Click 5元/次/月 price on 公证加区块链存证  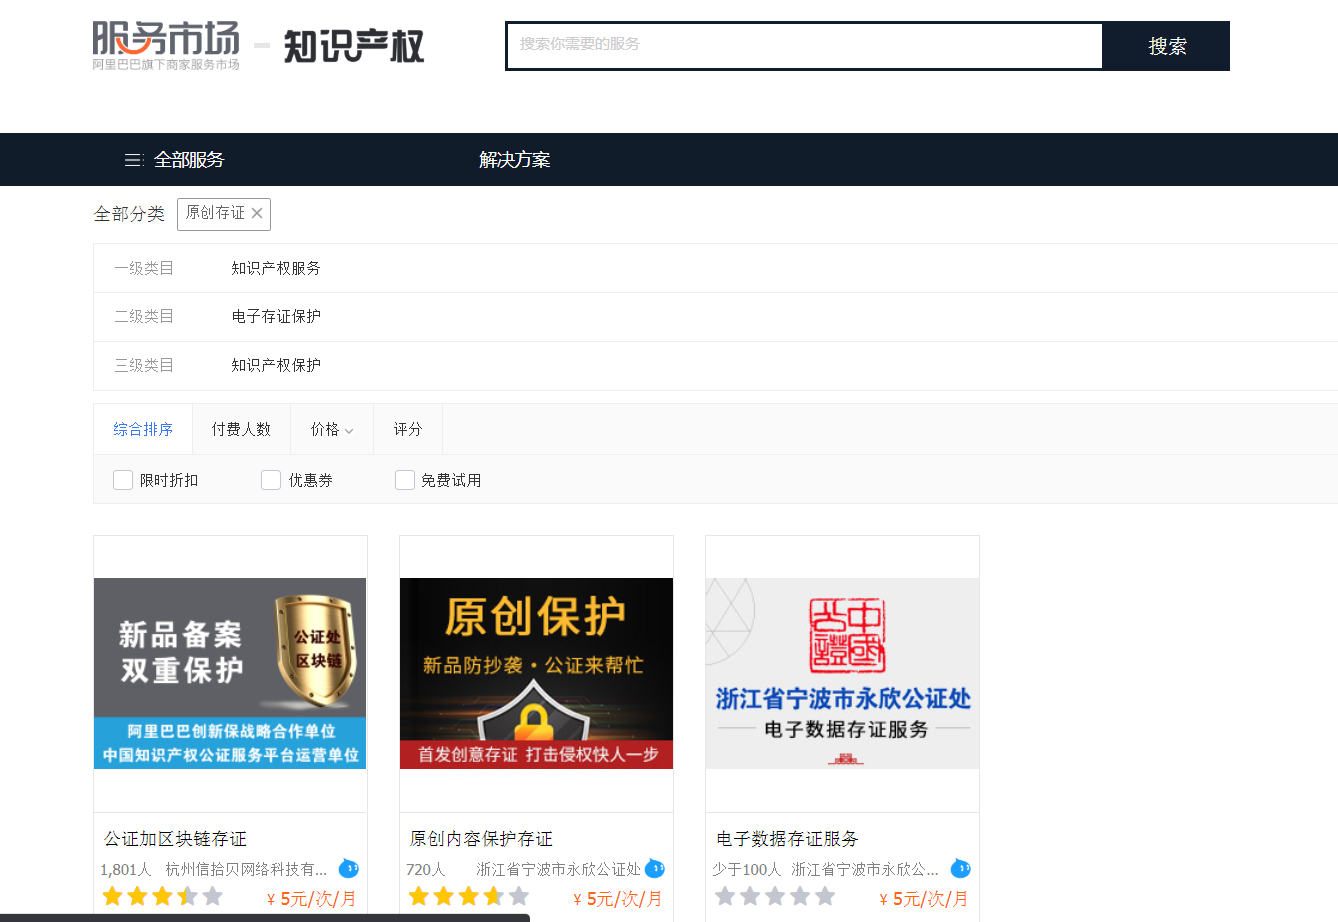[311, 899]
